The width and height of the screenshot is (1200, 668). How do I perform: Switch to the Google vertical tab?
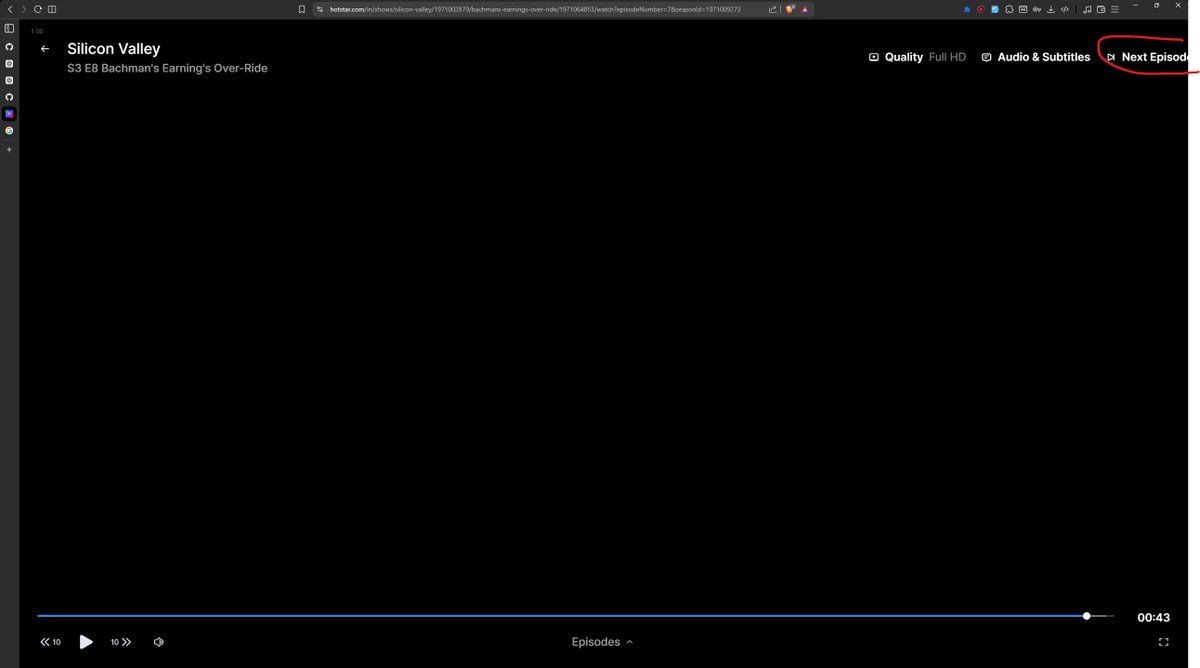tap(9, 130)
